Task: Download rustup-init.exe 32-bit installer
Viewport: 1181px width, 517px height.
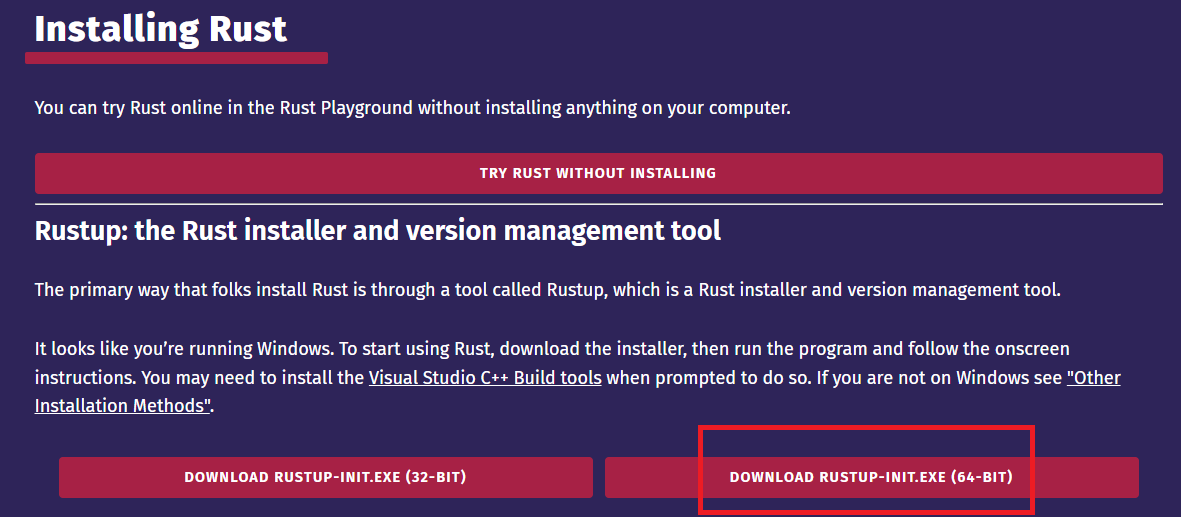Action: point(326,477)
